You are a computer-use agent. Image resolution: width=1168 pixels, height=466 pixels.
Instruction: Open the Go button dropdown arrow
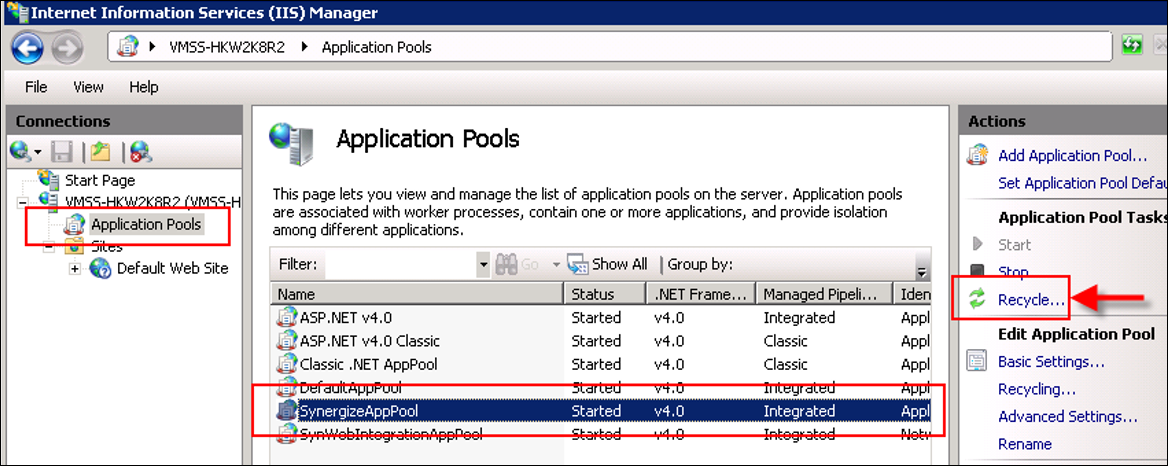(x=555, y=264)
